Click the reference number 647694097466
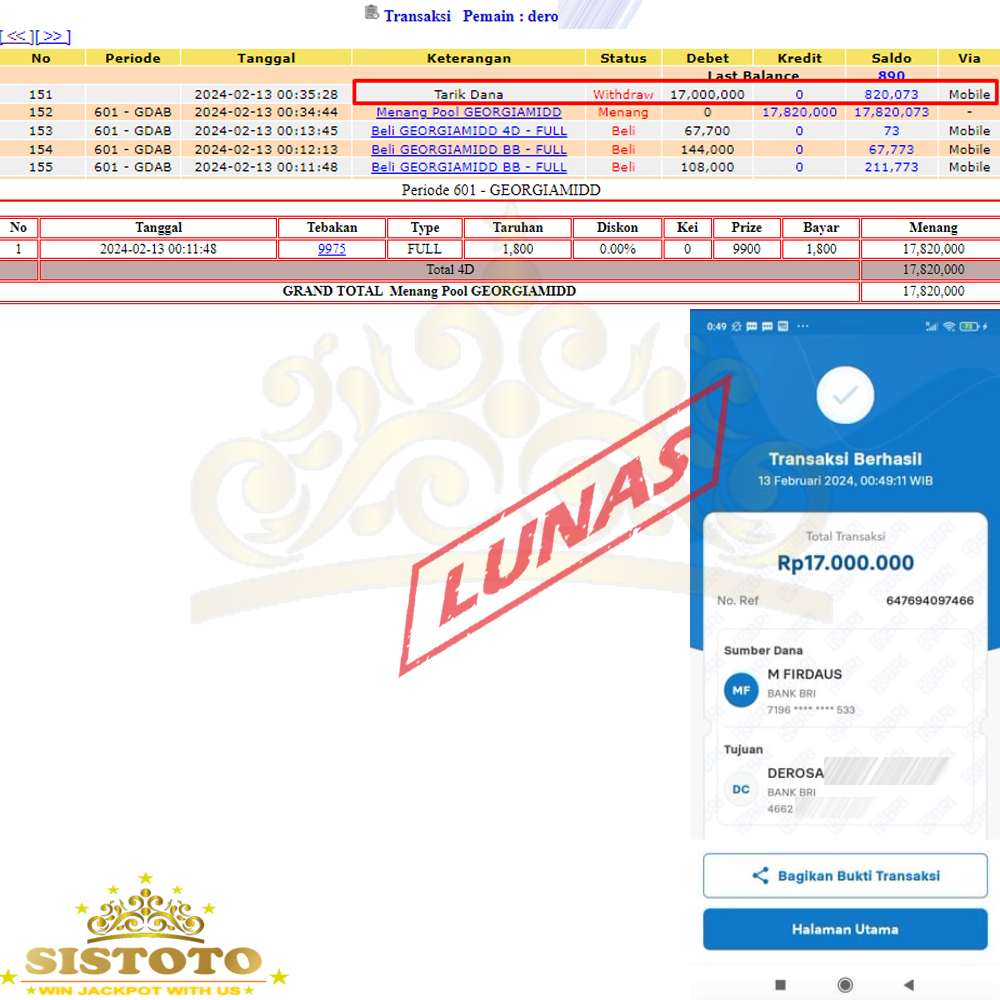Image resolution: width=1000 pixels, height=1000 pixels. [x=929, y=600]
